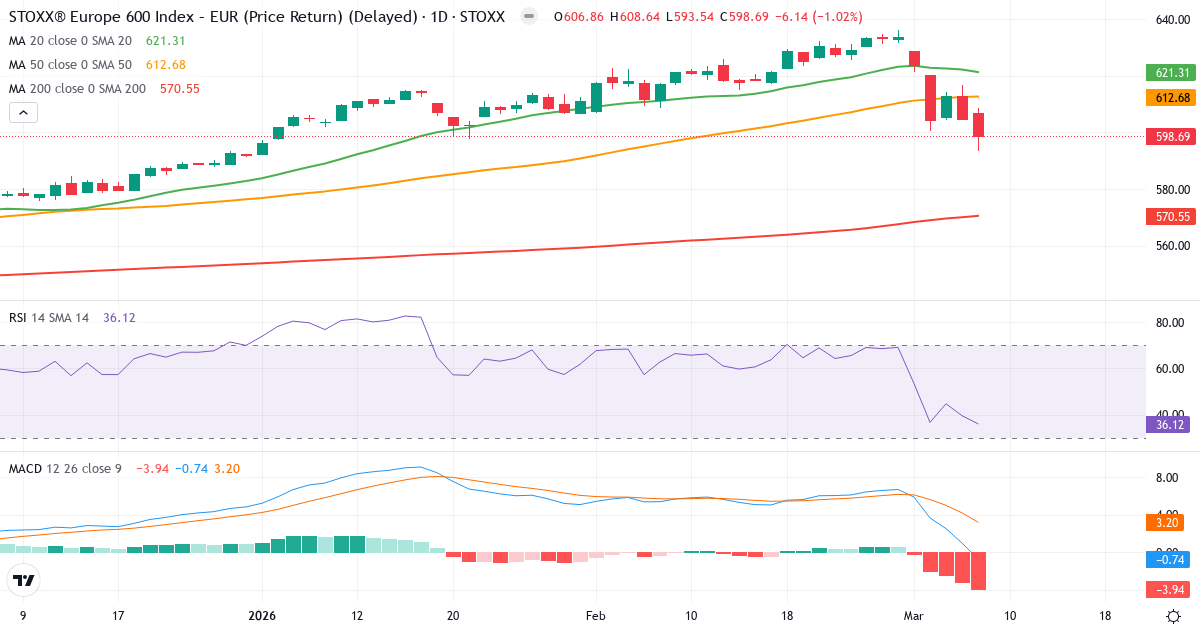Click the orange MACD signal 3.20 badge

[1166, 521]
